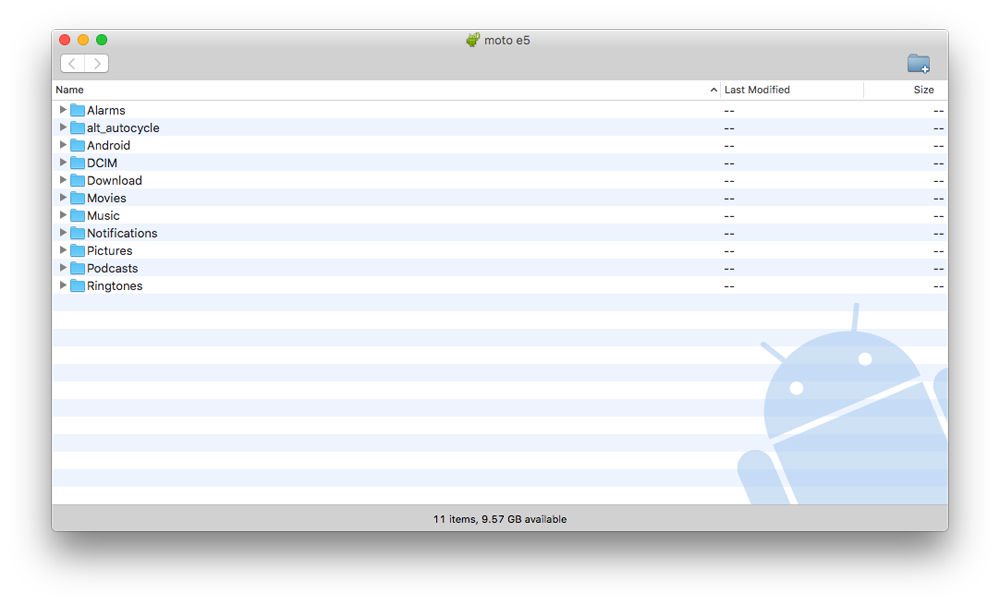This screenshot has width=1000, height=605.
Task: Click the Android device icon in title bar
Action: (x=472, y=40)
